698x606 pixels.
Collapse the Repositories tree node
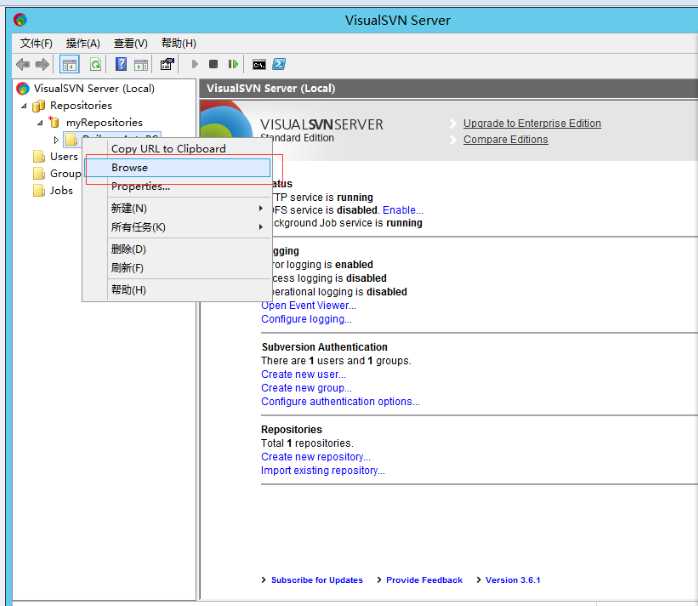[x=24, y=106]
